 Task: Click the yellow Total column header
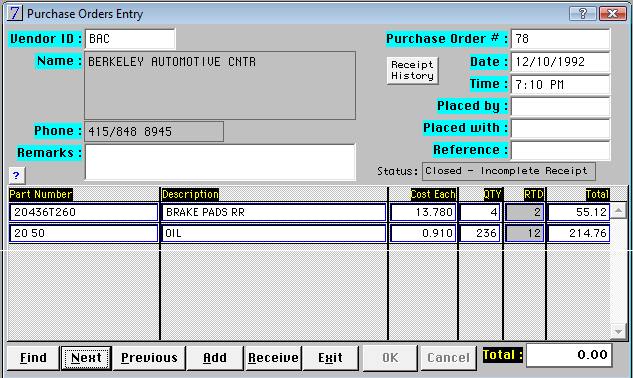pos(597,194)
